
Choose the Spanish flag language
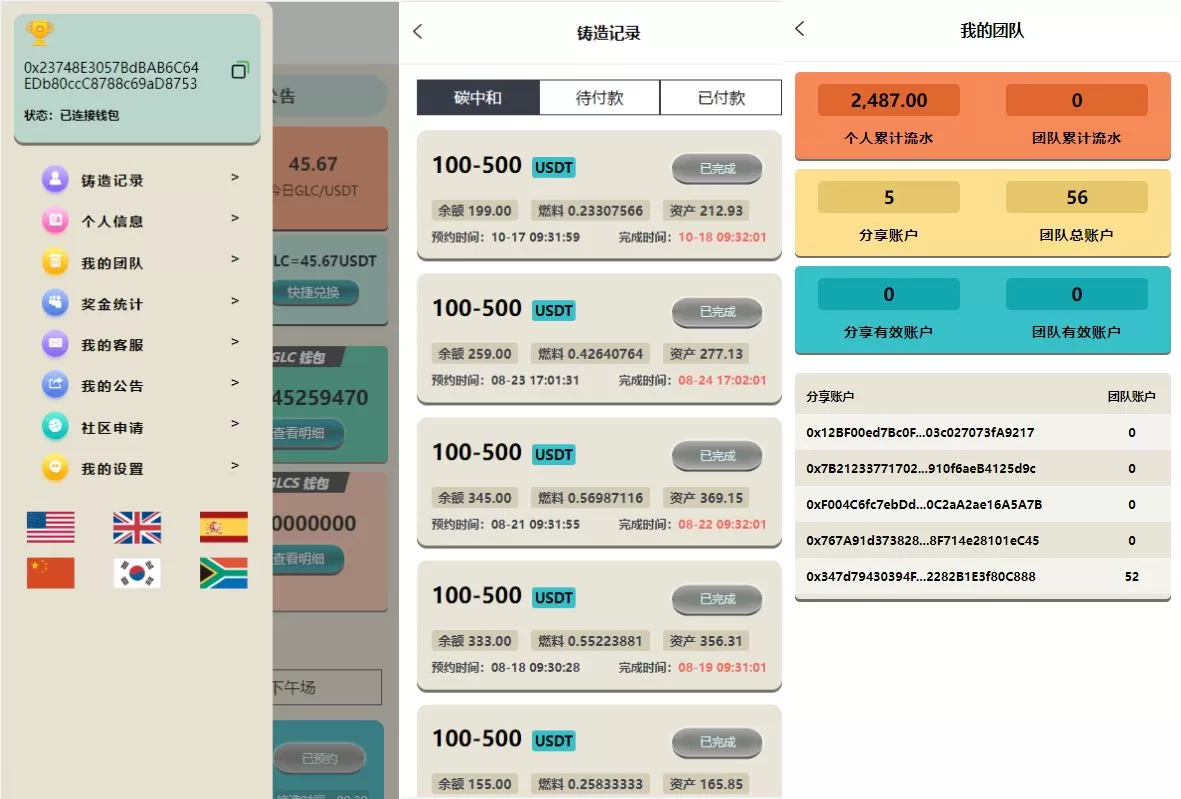[x=223, y=527]
